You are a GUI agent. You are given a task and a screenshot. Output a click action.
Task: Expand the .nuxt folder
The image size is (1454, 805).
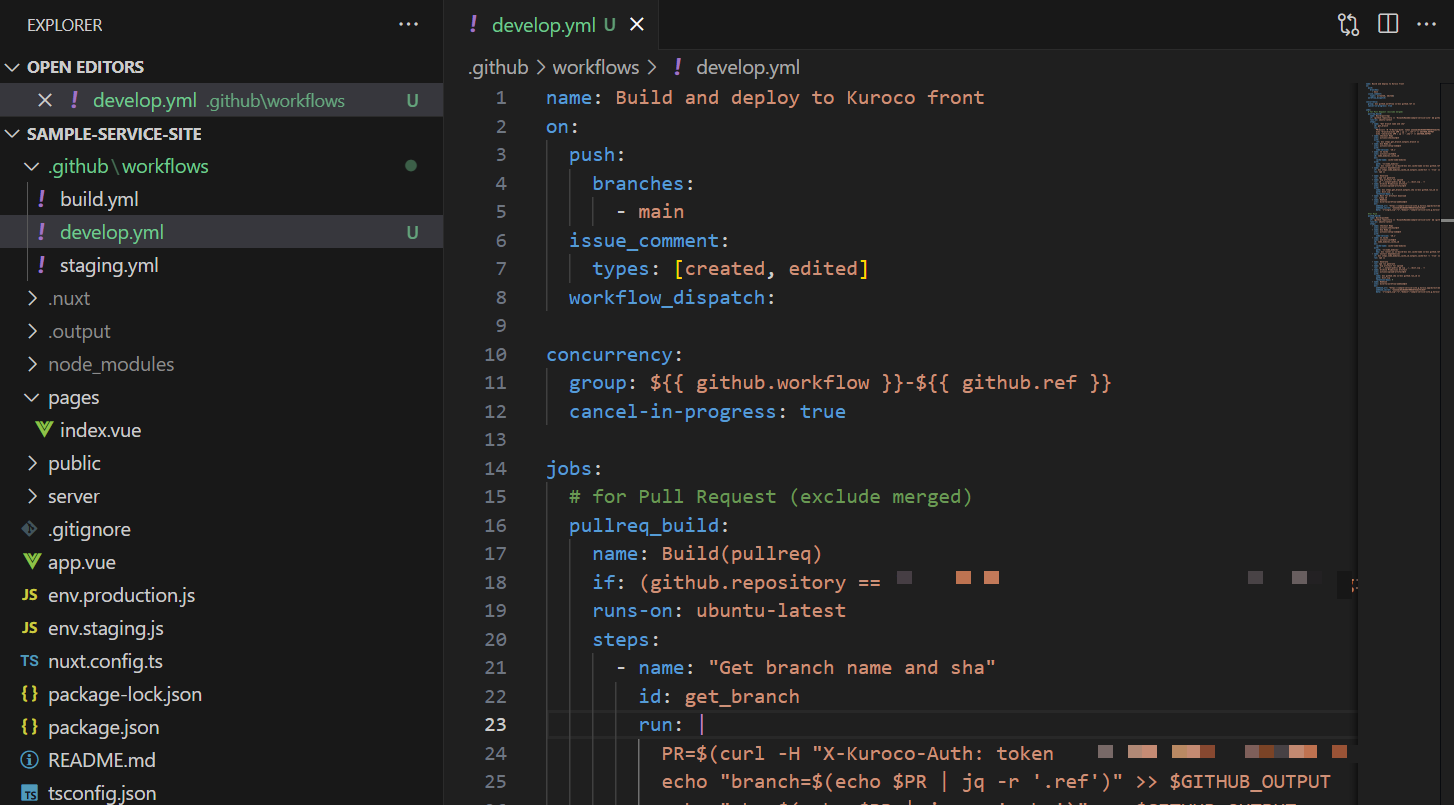[x=33, y=298]
